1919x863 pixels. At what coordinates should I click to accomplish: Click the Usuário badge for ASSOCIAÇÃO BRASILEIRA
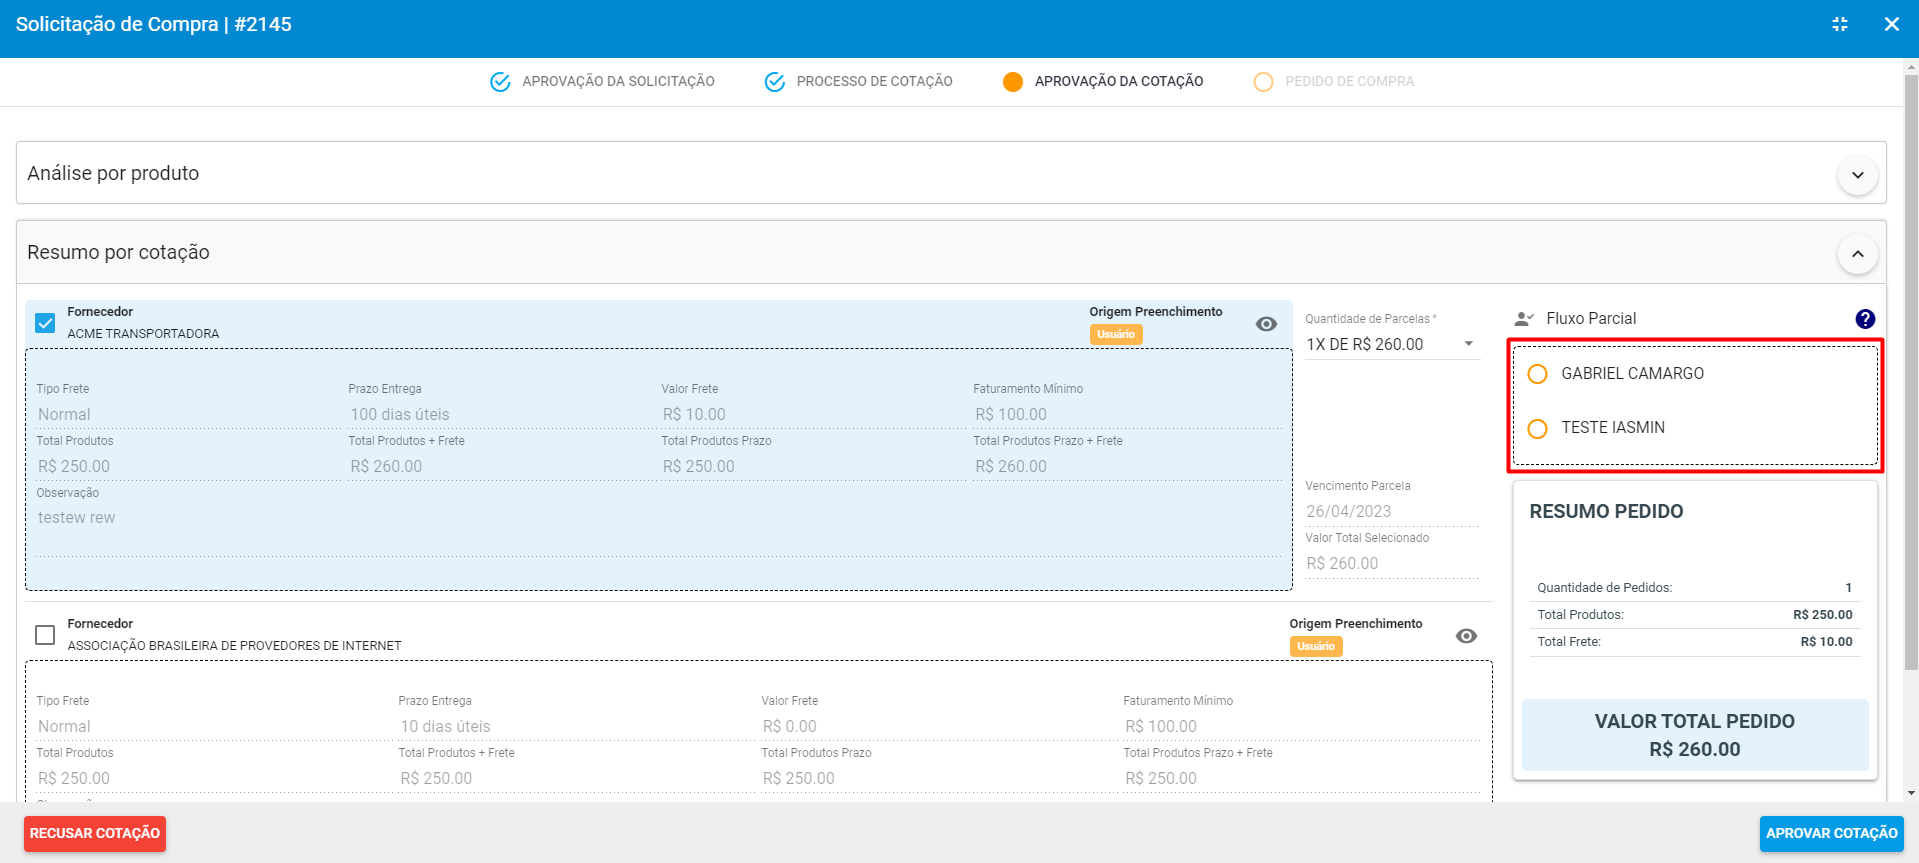1316,646
